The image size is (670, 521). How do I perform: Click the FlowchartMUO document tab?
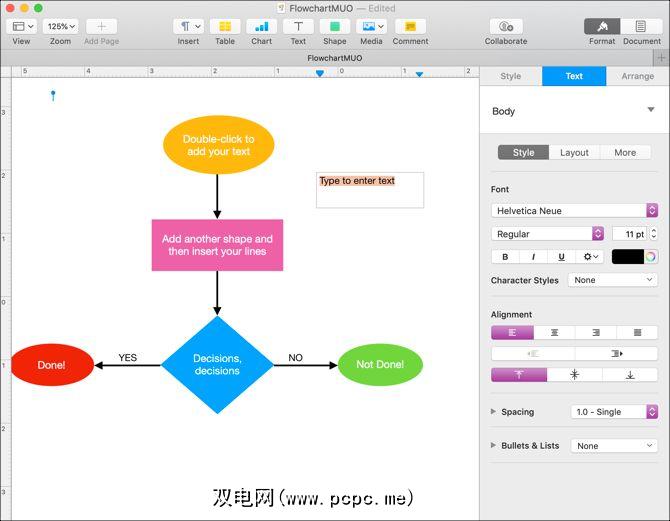[x=335, y=58]
